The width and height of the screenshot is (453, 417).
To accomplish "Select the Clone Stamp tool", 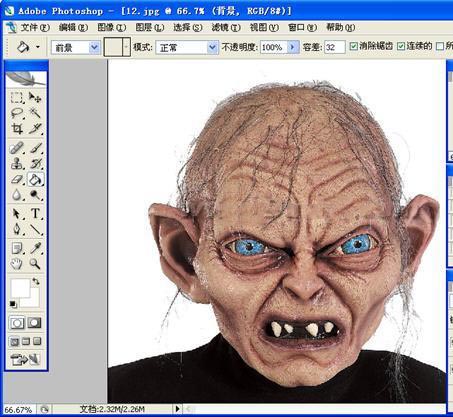I will (17, 164).
